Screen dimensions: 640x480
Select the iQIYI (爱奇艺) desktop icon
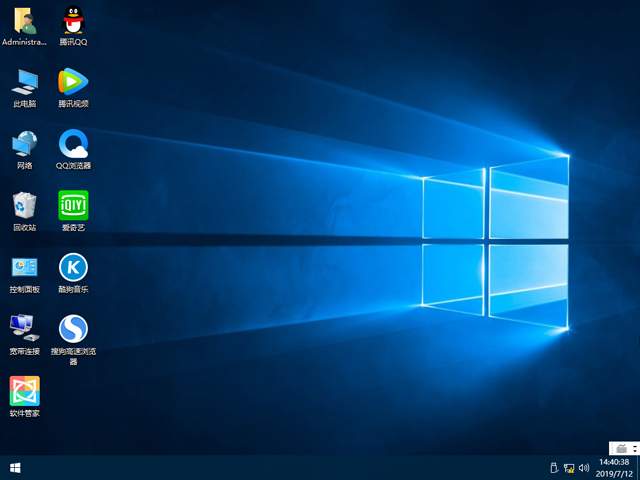[72, 205]
